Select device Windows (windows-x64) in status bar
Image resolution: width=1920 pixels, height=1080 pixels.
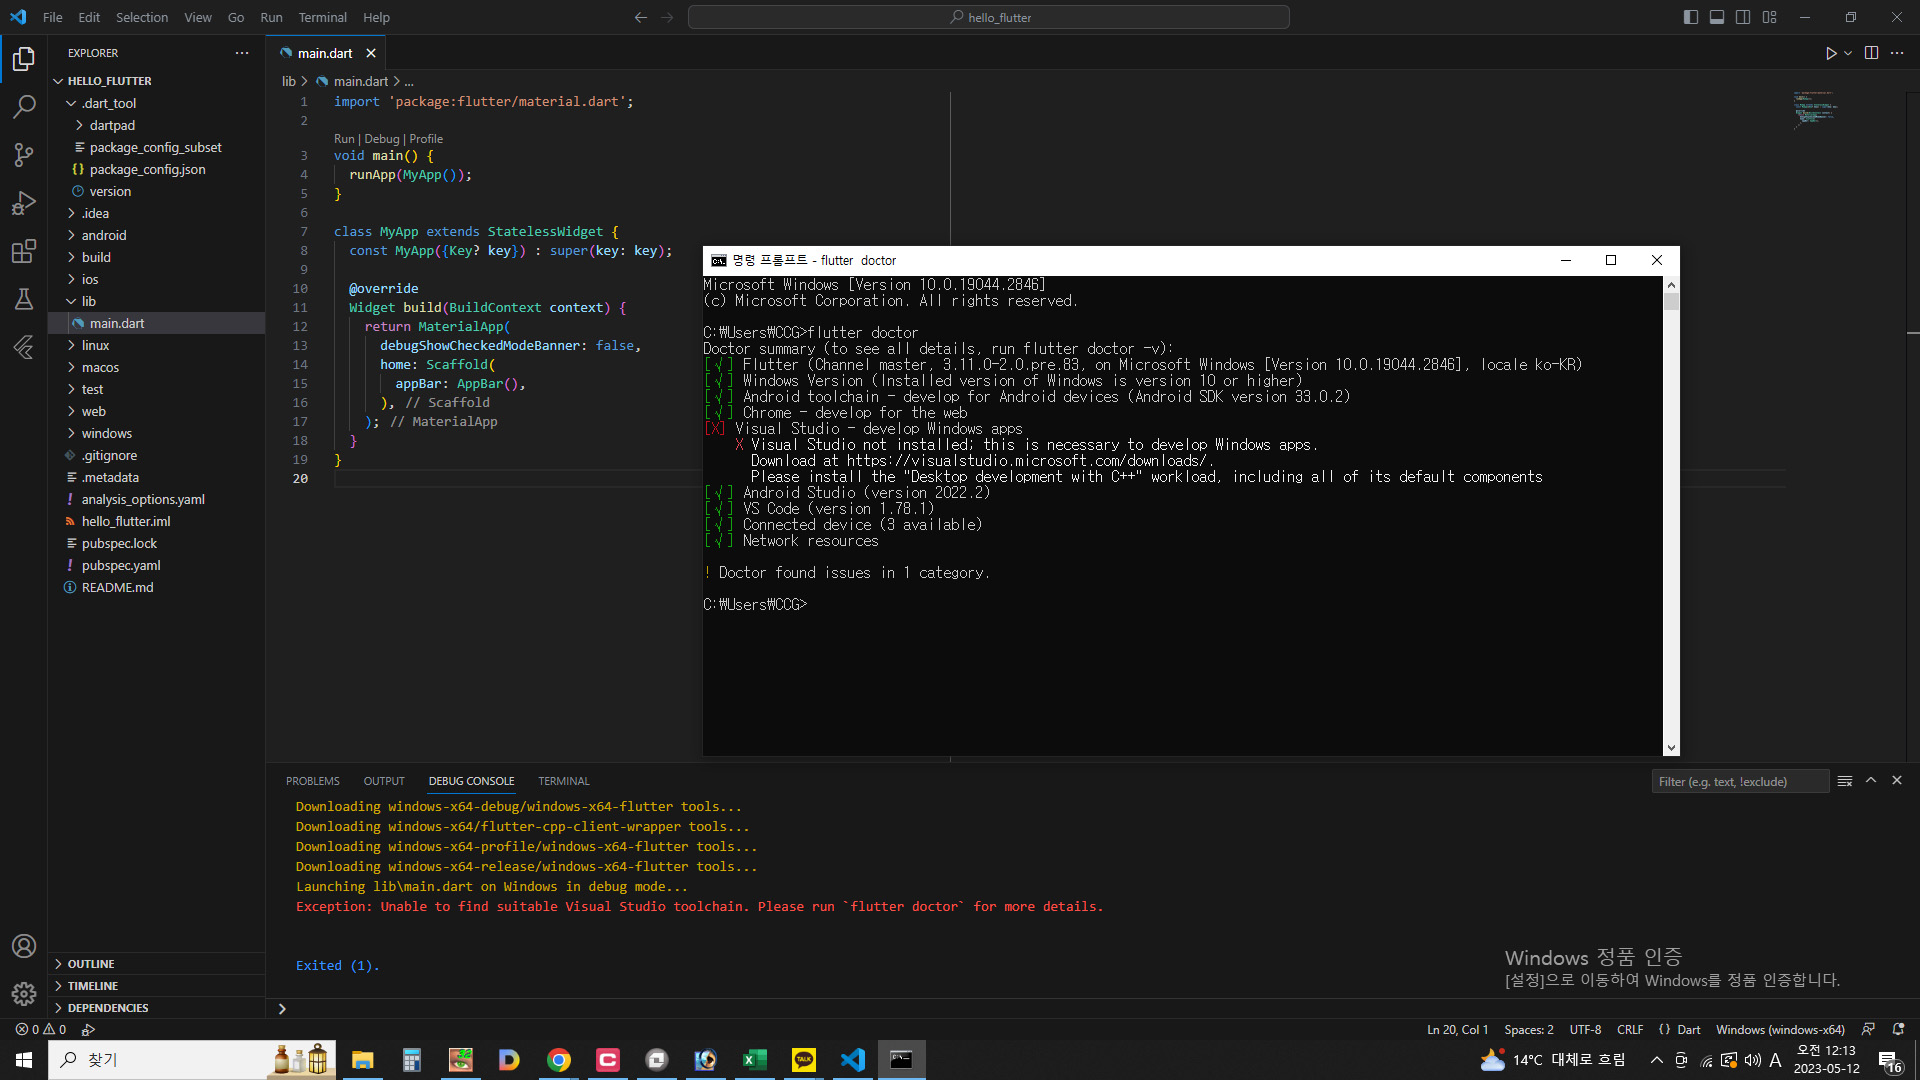(x=1780, y=1029)
